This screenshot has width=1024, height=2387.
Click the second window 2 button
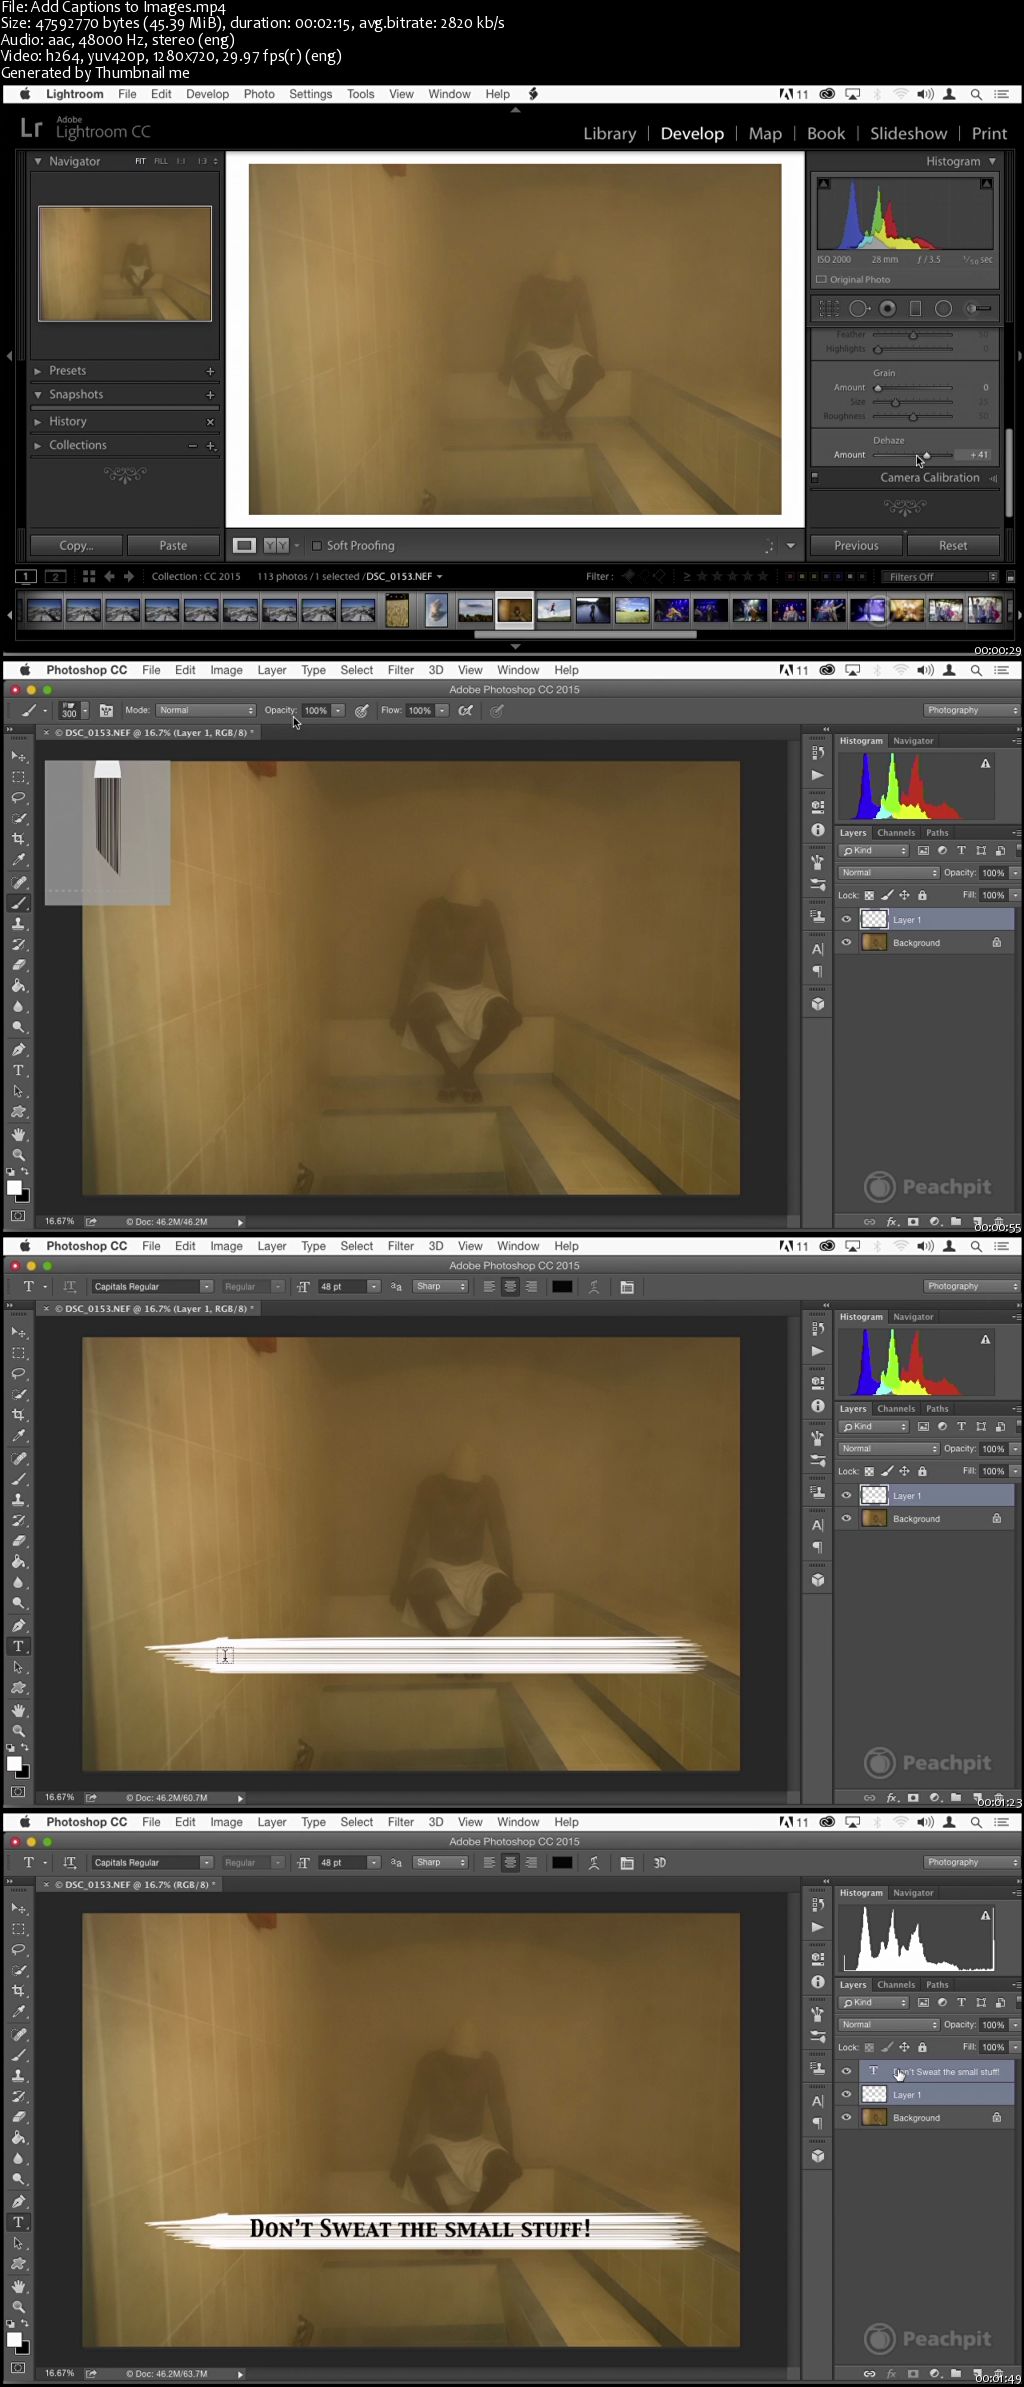pos(56,576)
